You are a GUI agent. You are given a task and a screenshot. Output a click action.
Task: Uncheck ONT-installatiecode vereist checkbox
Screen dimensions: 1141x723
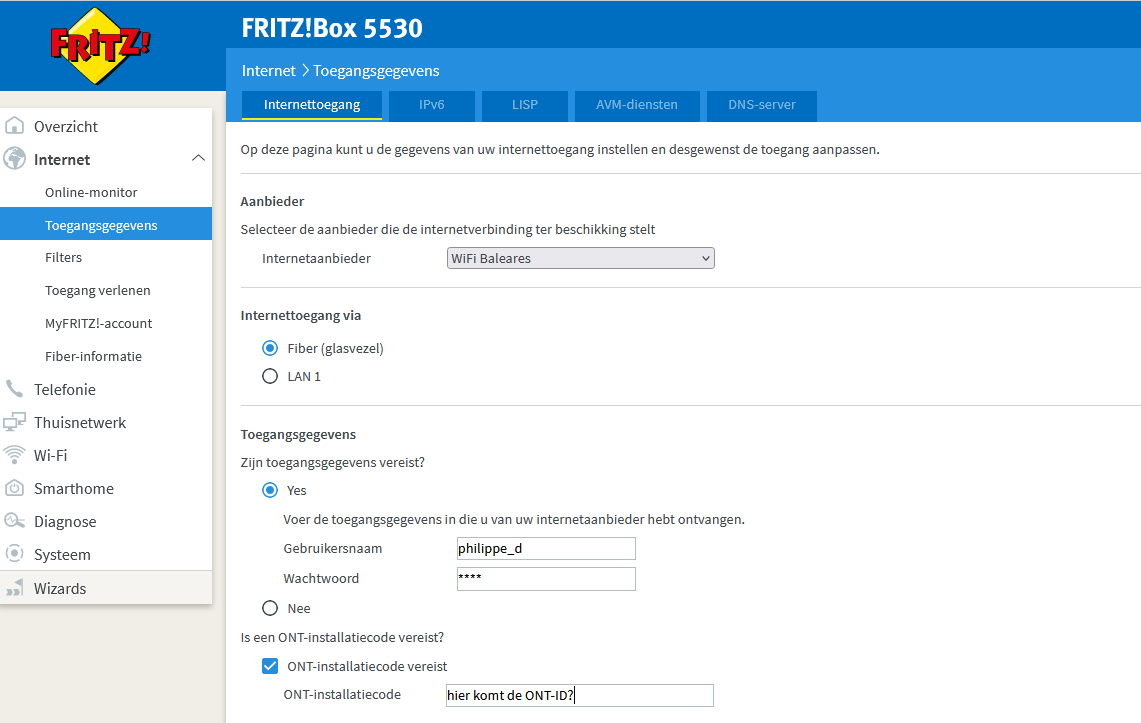tap(270, 666)
